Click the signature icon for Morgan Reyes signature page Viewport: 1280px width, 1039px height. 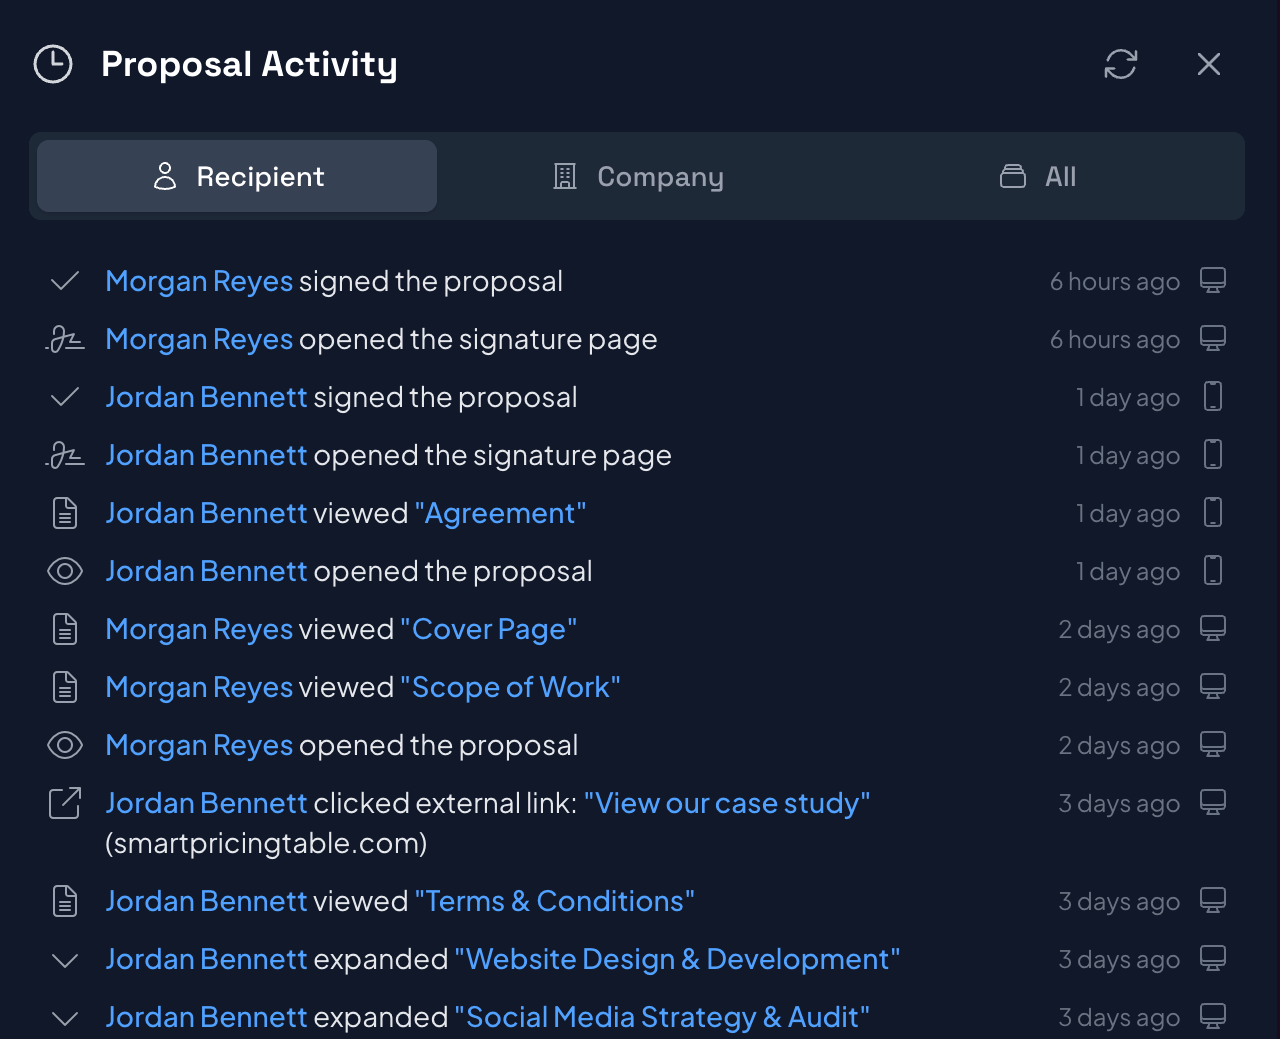point(65,340)
